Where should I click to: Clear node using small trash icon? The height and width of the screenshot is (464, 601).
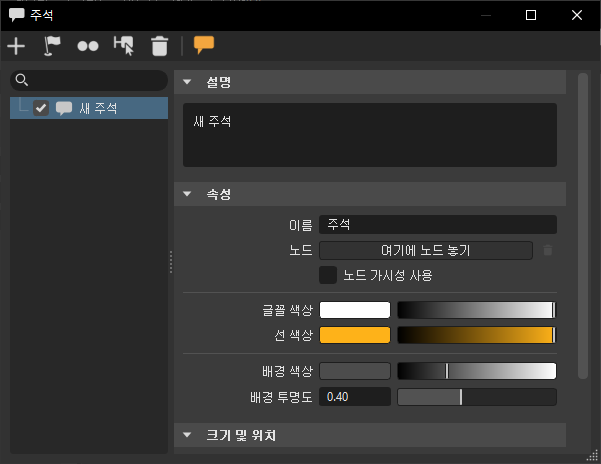pos(548,250)
